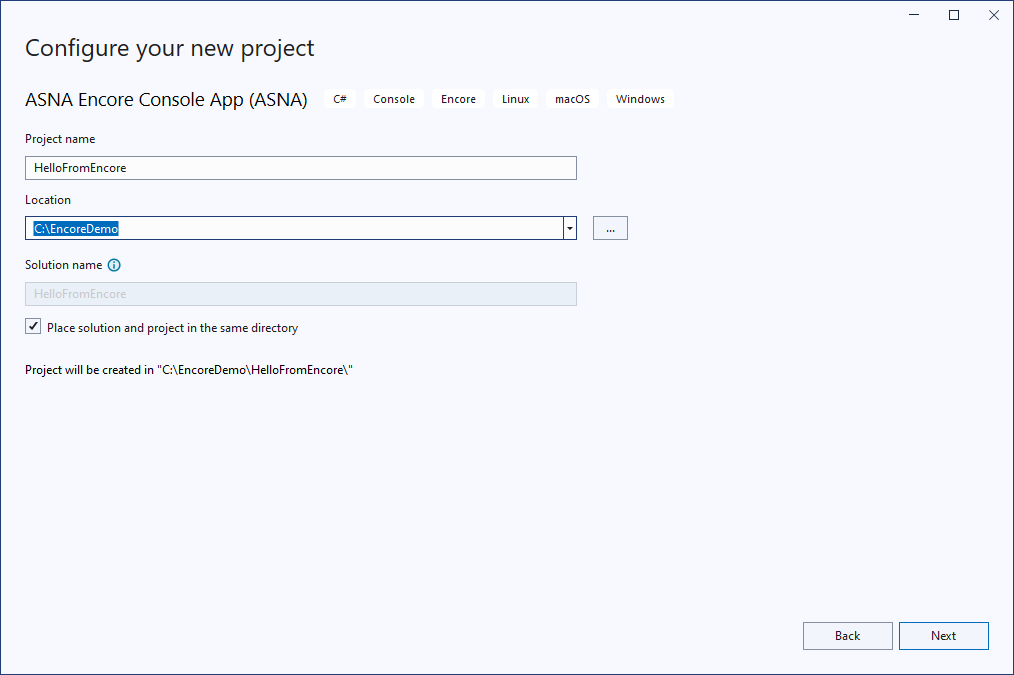Click the Windows tag

(x=640, y=99)
